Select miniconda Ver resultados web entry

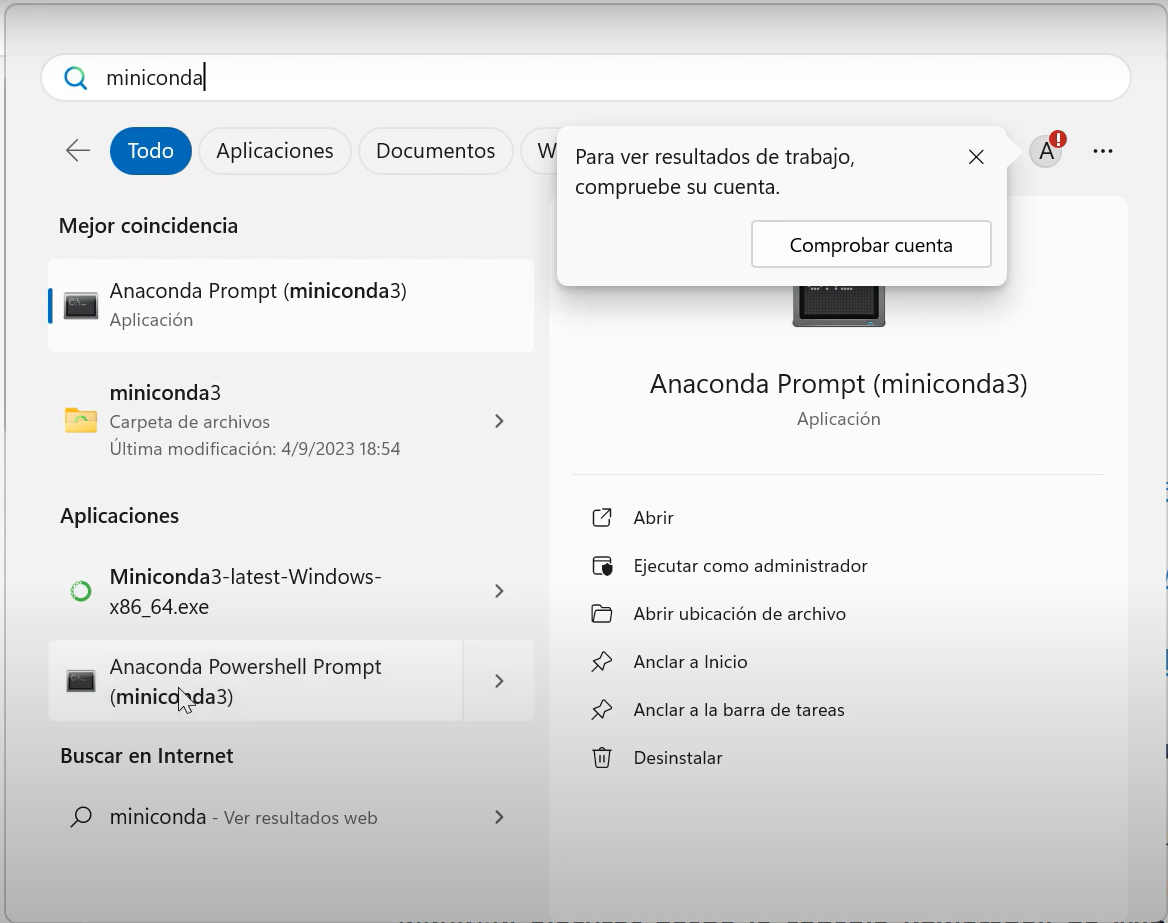pyautogui.click(x=291, y=817)
